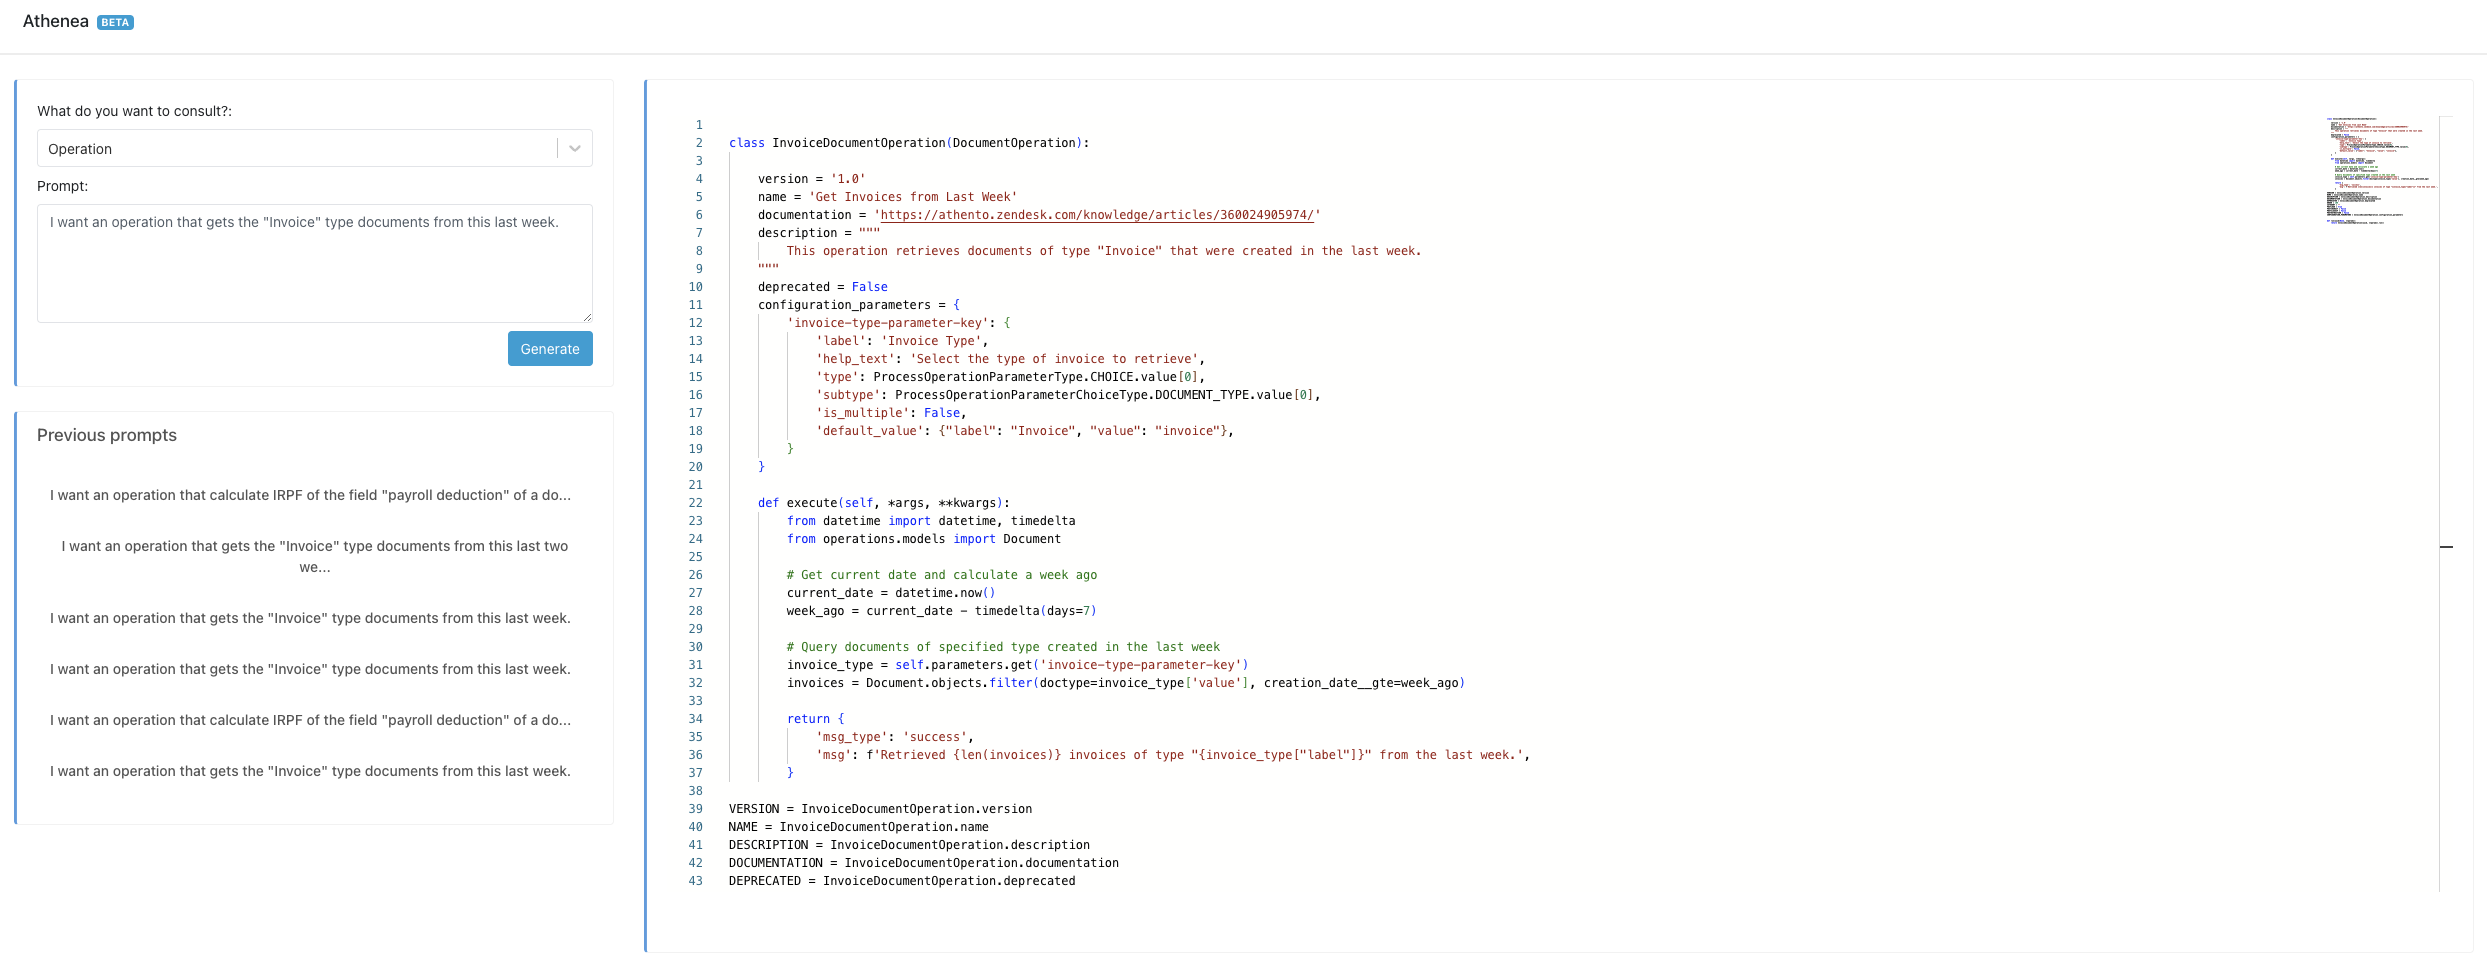The width and height of the screenshot is (2487, 973).
Task: Click the prompt textarea resize handle
Action: coord(587,317)
